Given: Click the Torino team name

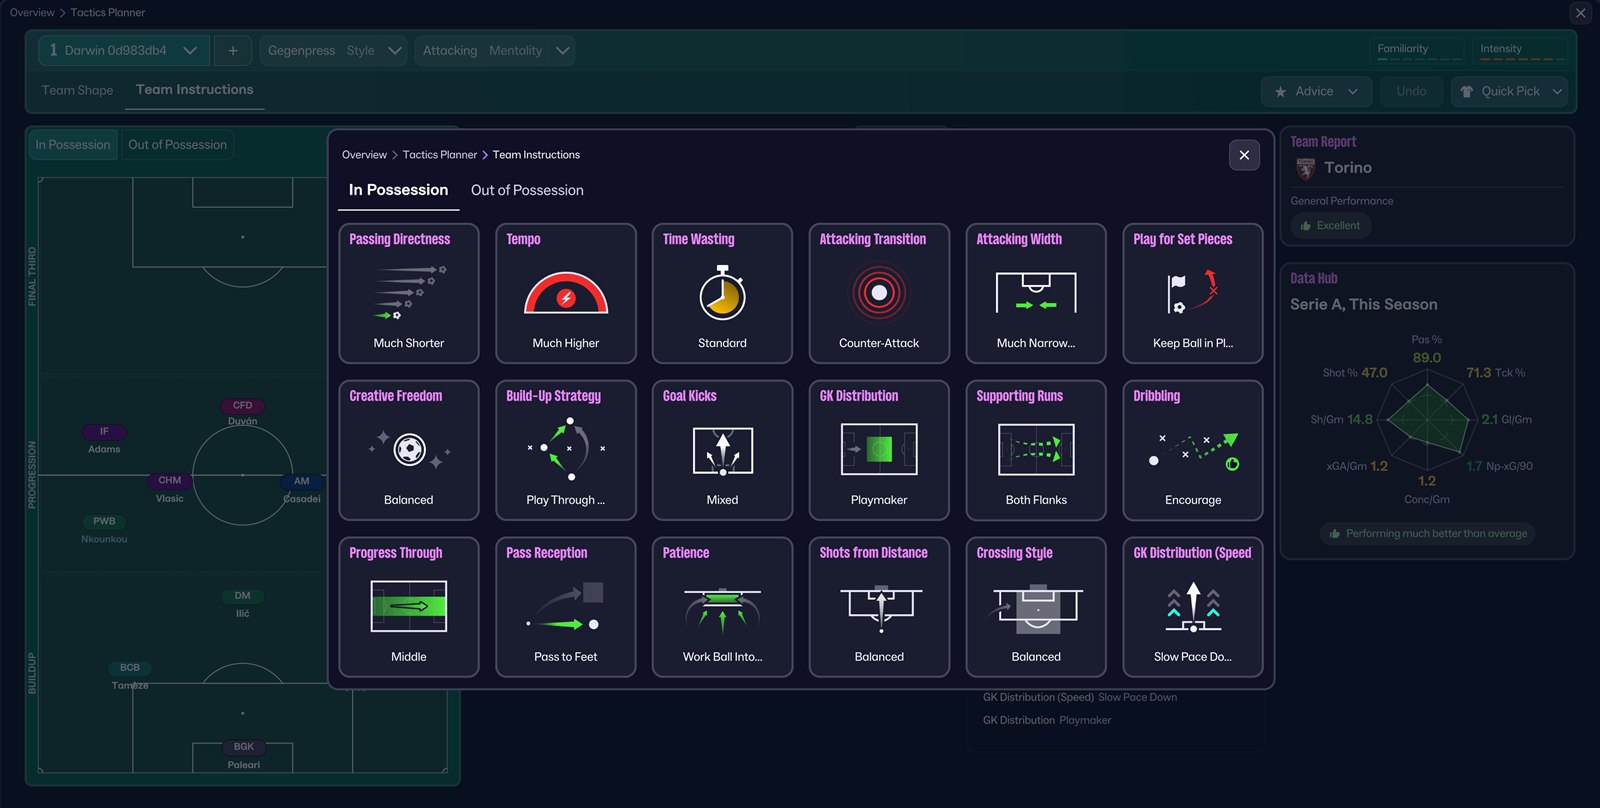Looking at the screenshot, I should pos(1348,168).
